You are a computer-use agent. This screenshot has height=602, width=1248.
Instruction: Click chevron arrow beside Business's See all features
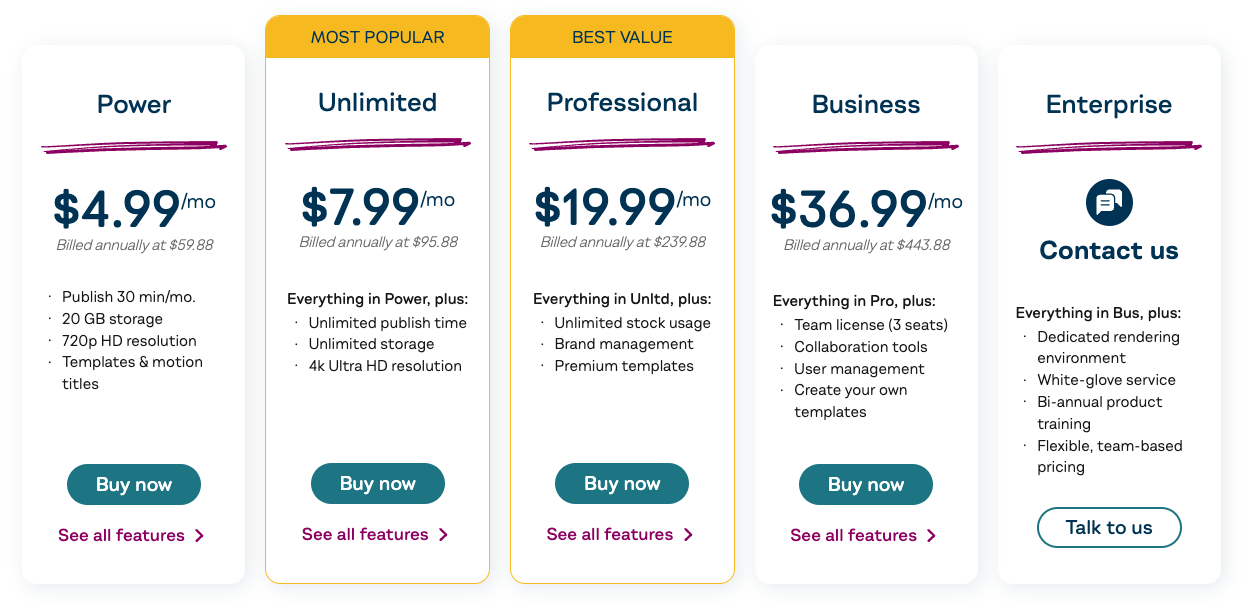click(932, 536)
